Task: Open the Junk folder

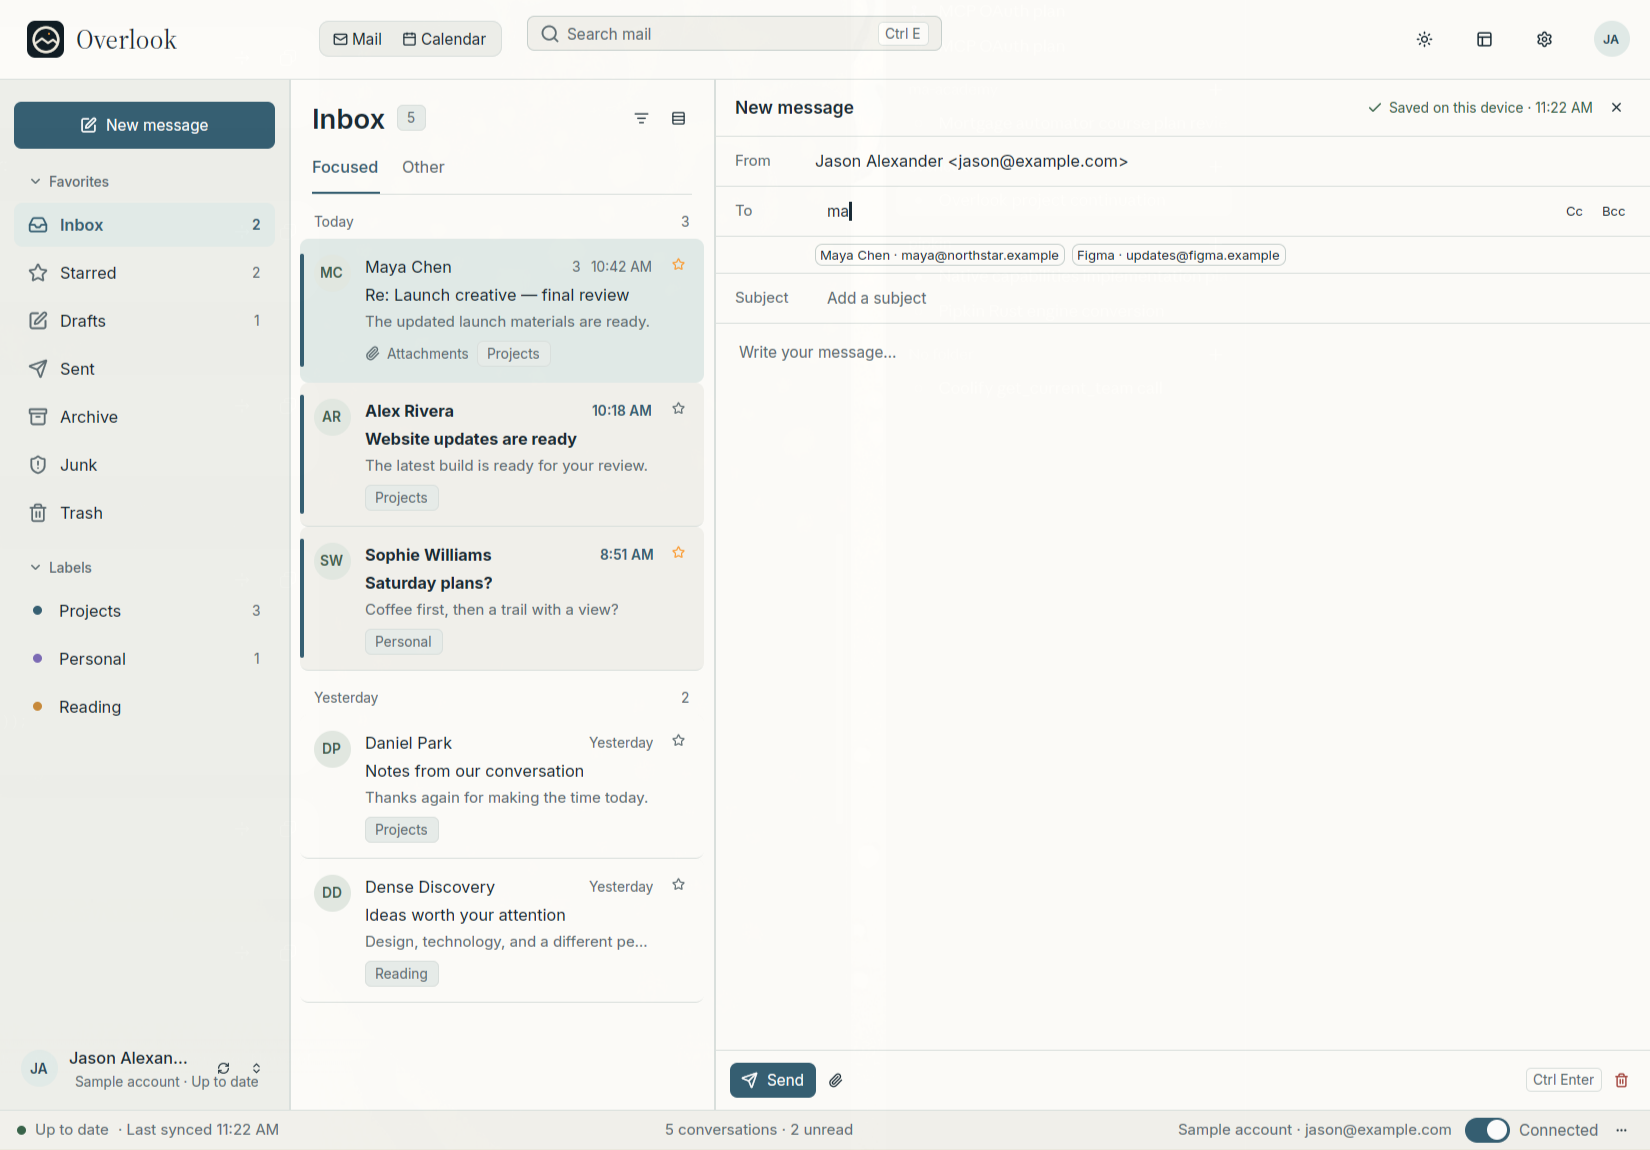Action: [144, 465]
